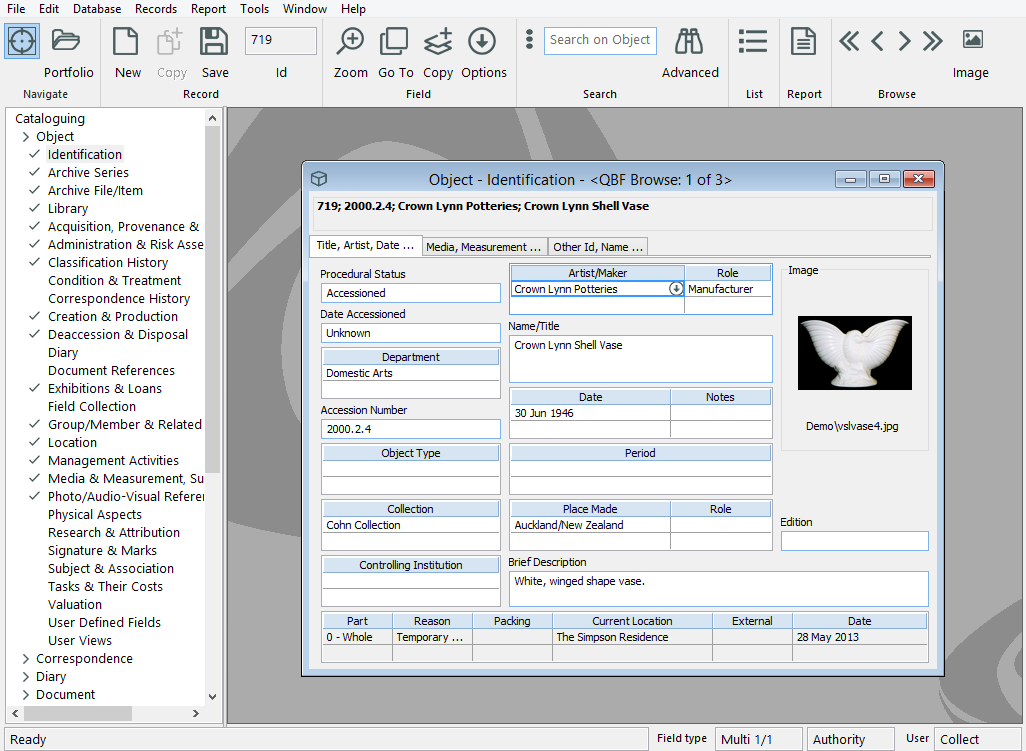Click the Image toolbar icon
This screenshot has height=751, width=1026.
[x=972, y=39]
